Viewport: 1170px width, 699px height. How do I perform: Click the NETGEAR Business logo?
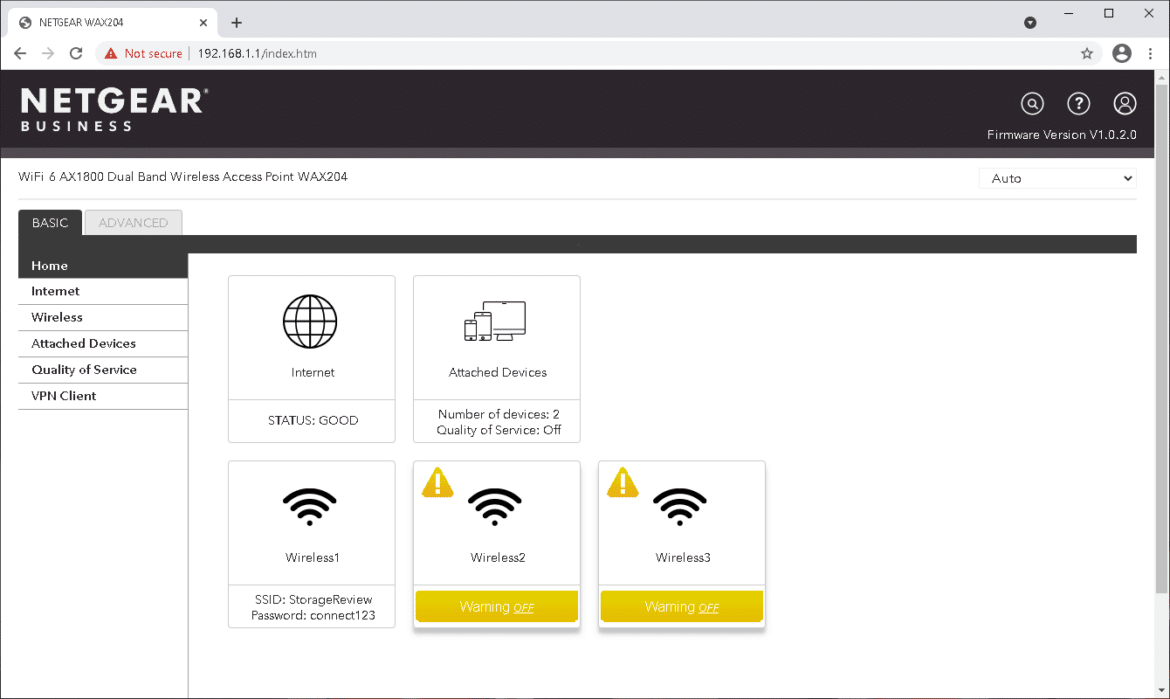(114, 109)
